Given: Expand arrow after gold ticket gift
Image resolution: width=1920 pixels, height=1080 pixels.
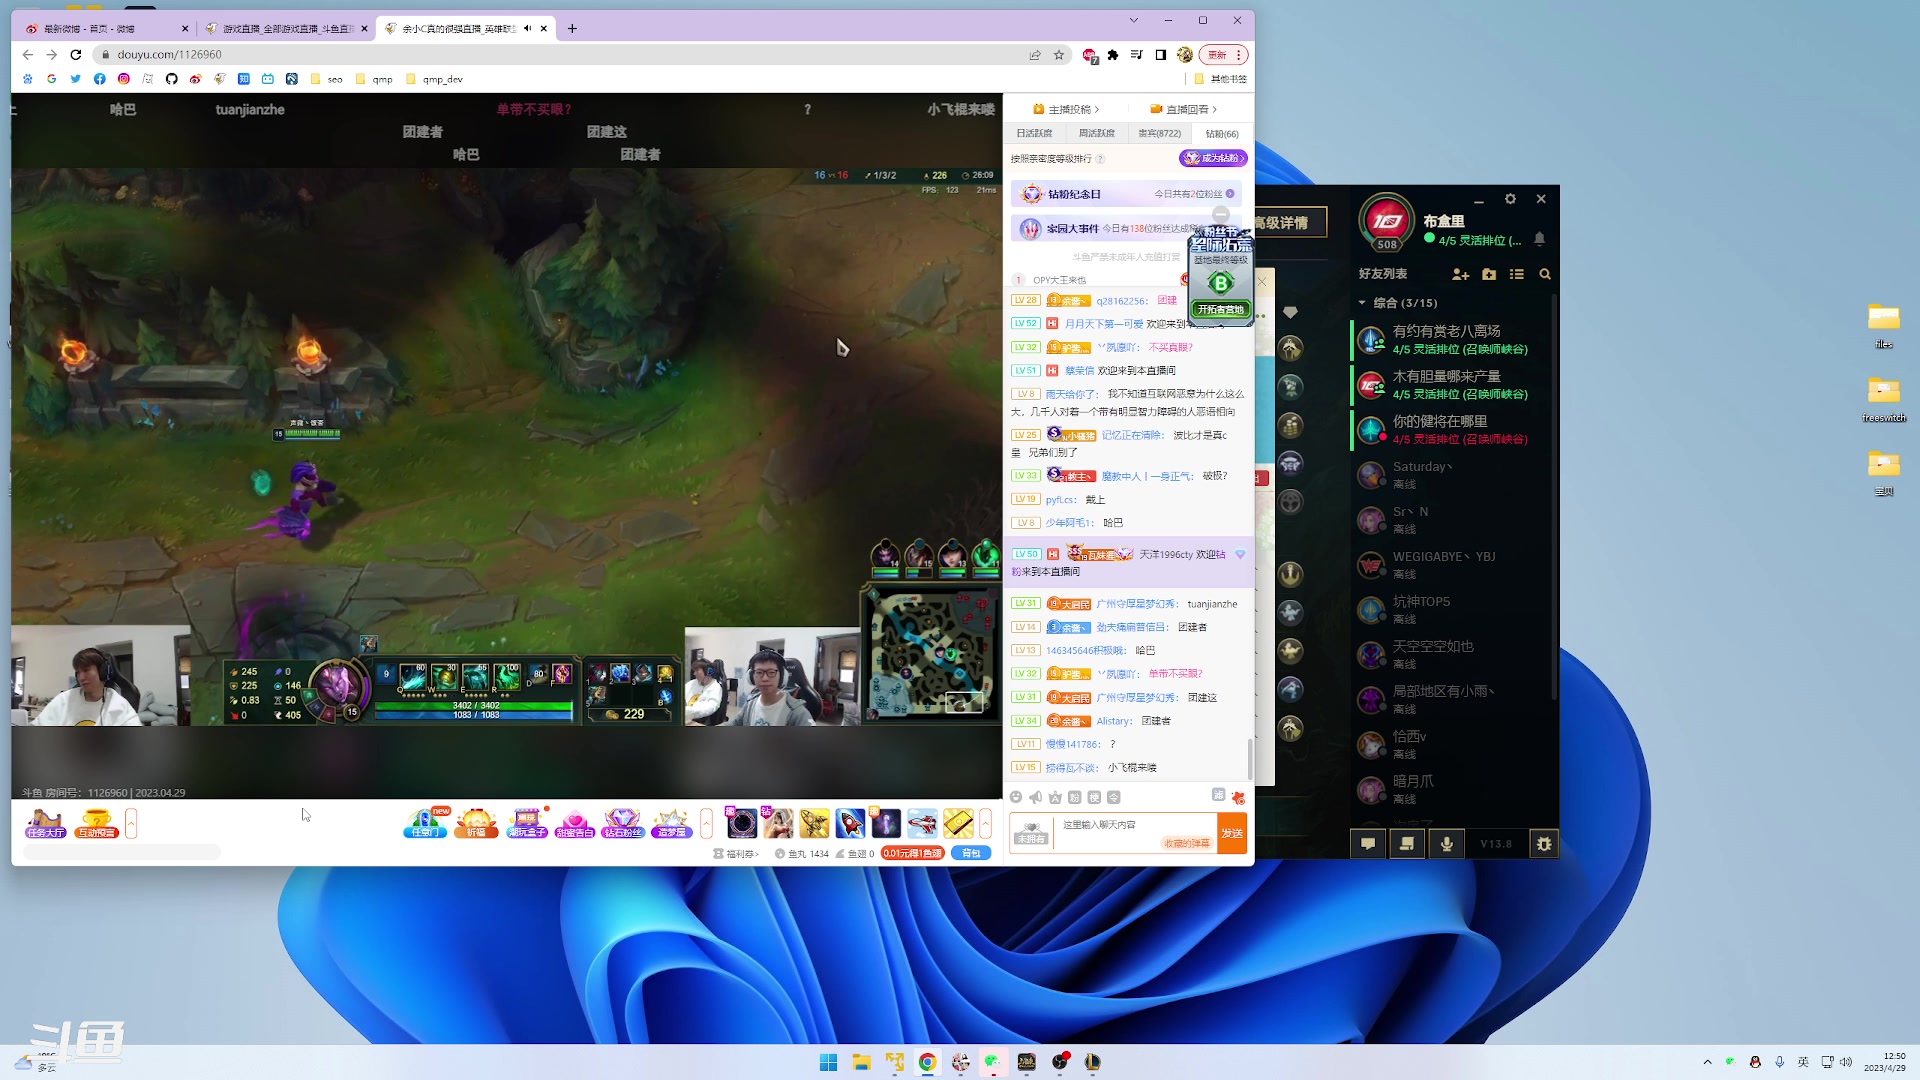Looking at the screenshot, I should click(985, 823).
